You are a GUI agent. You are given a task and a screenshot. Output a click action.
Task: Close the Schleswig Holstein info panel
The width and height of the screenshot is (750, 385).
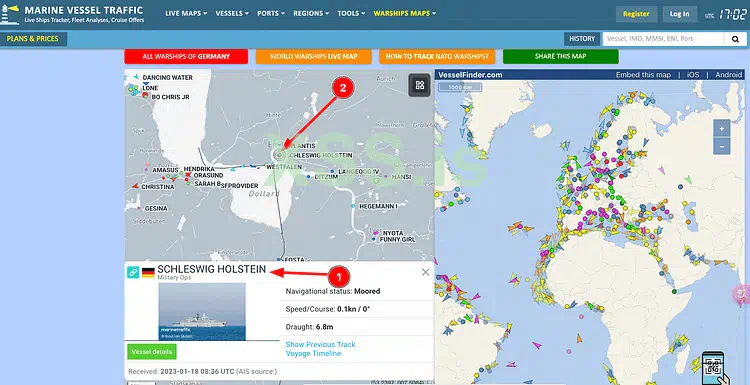[425, 272]
